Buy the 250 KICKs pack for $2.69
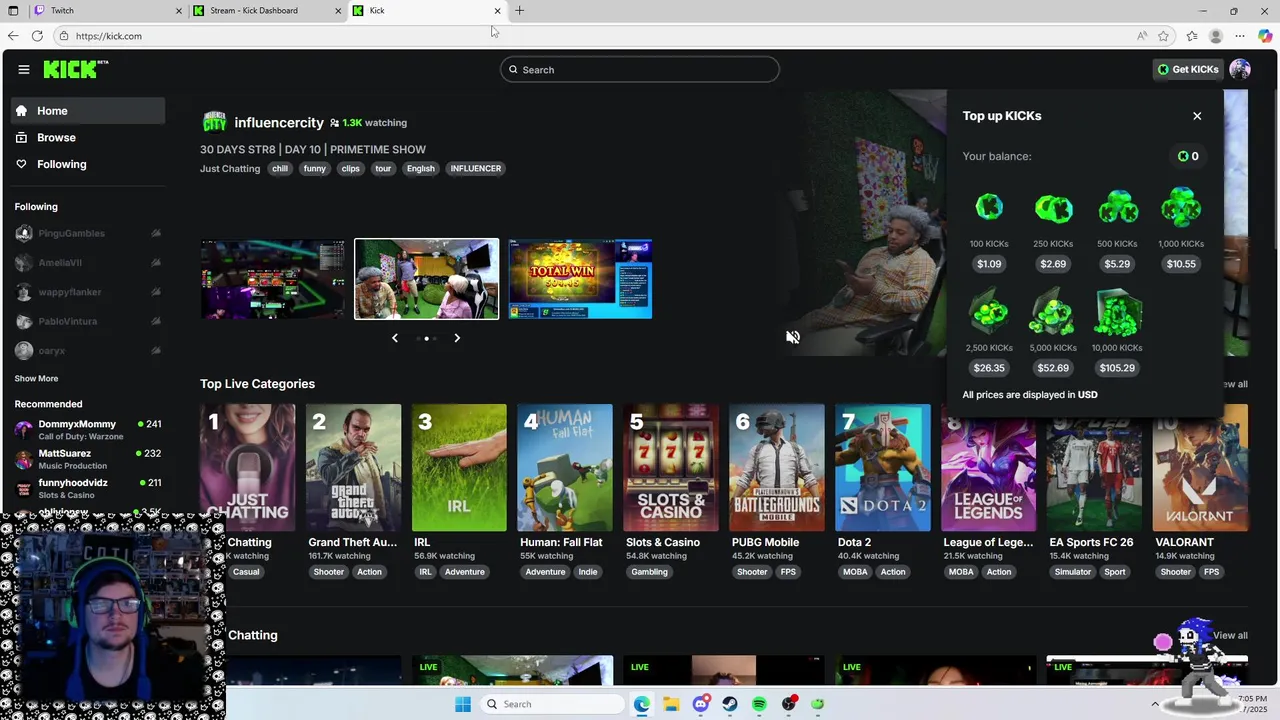Image resolution: width=1280 pixels, height=720 pixels. (1053, 264)
